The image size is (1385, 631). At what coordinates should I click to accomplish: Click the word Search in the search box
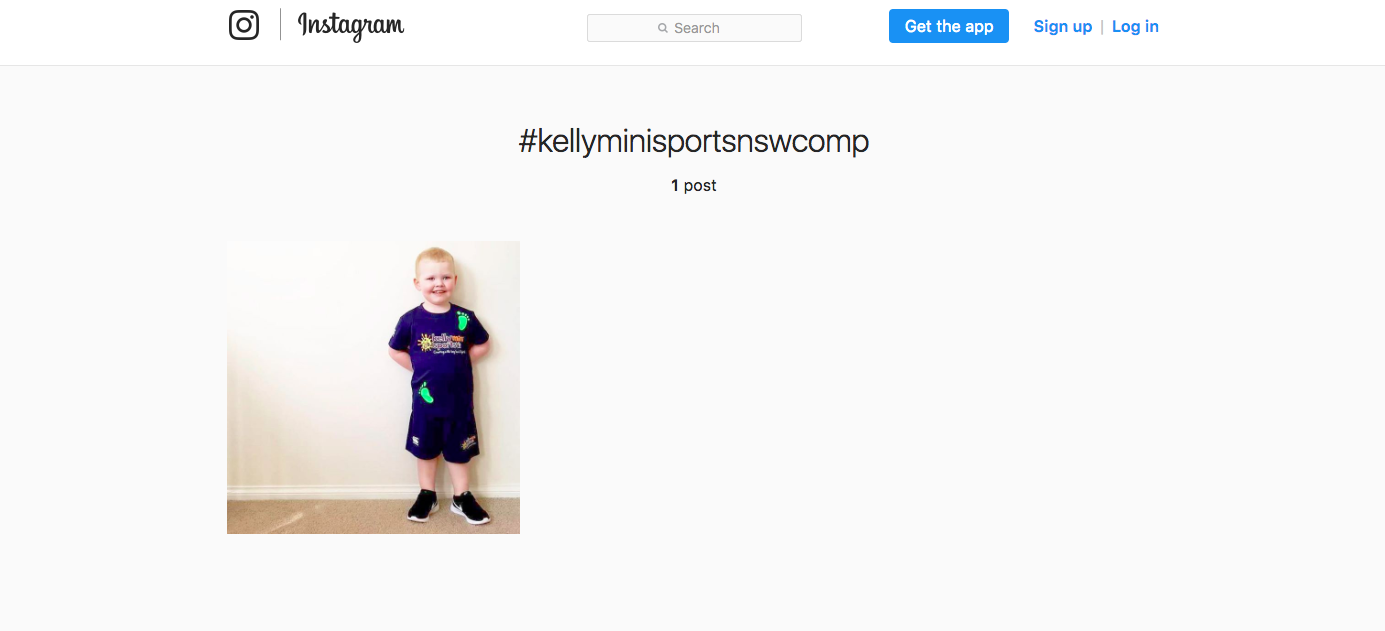click(x=697, y=28)
